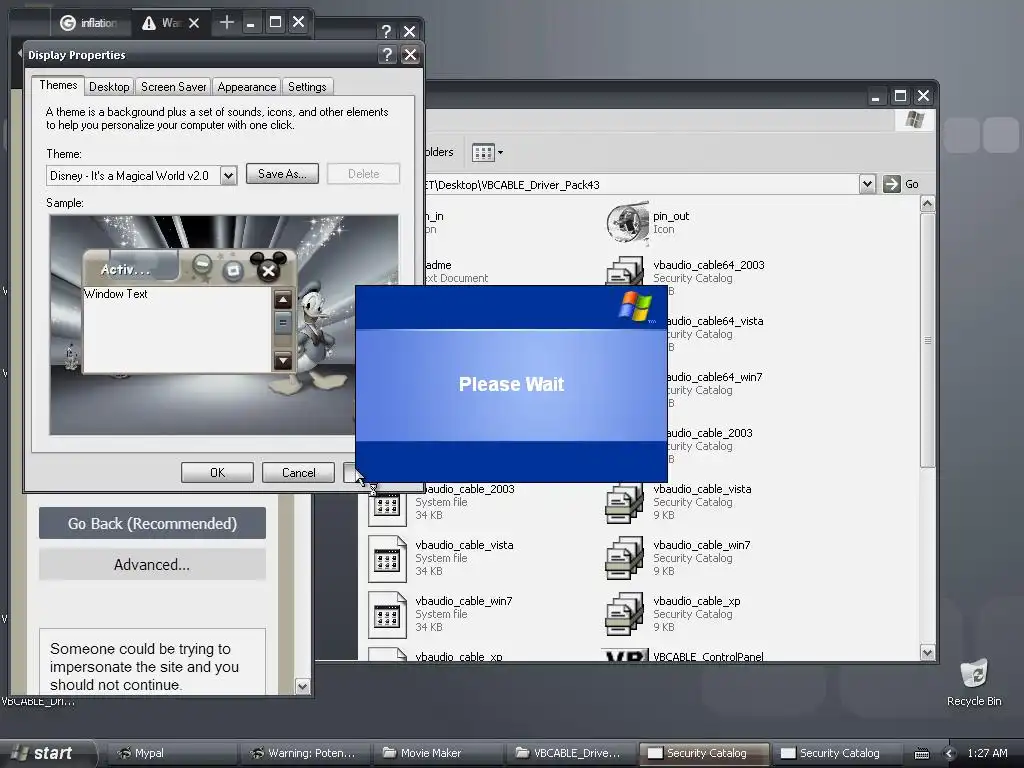Click Go Back (Recommended) button
This screenshot has height=768, width=1024.
(x=152, y=523)
